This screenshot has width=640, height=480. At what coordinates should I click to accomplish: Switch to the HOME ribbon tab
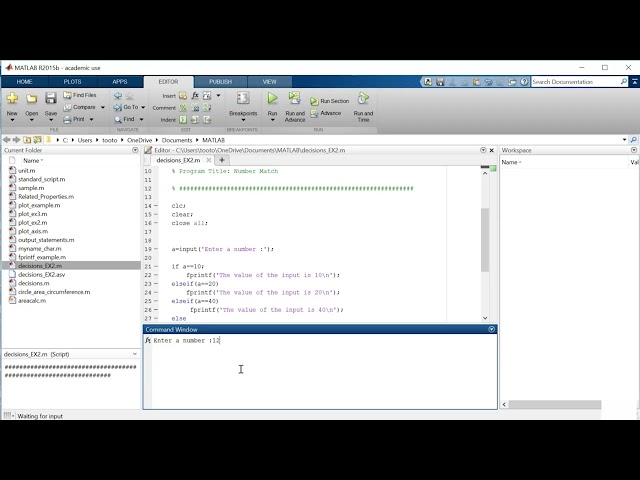pos(24,82)
